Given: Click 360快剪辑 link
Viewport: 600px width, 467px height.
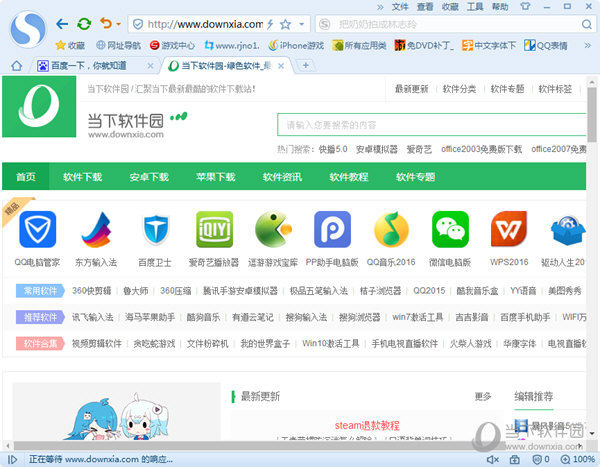Looking at the screenshot, I should [x=91, y=291].
